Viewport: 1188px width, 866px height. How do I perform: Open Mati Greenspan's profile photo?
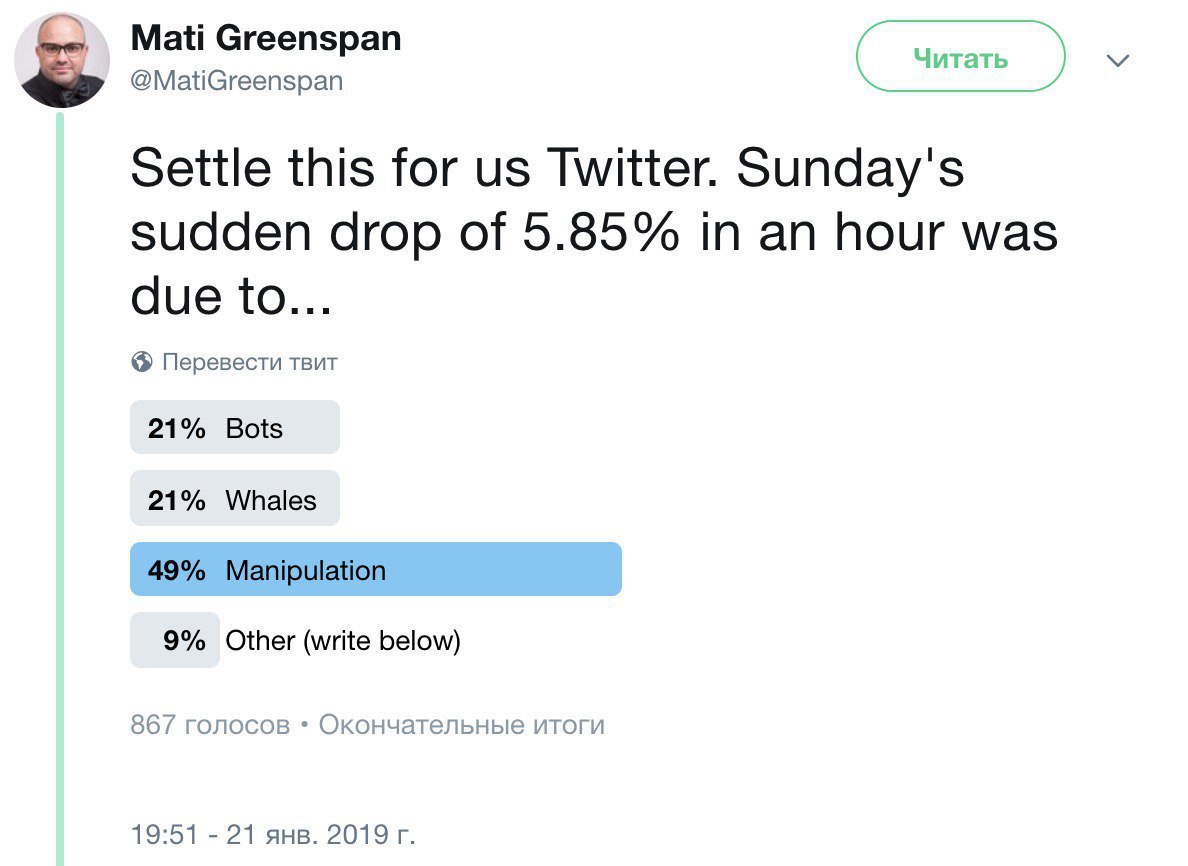tap(62, 60)
